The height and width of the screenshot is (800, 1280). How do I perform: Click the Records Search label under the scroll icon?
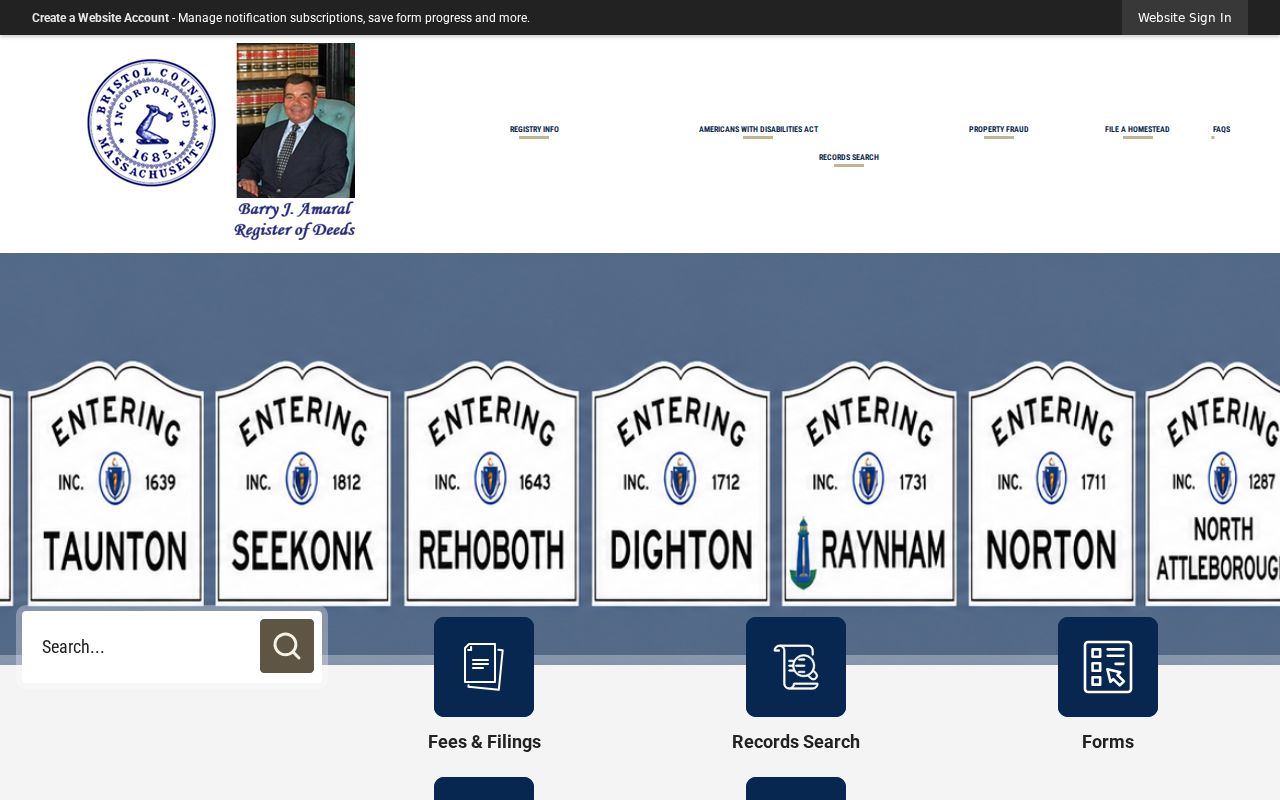(x=796, y=742)
